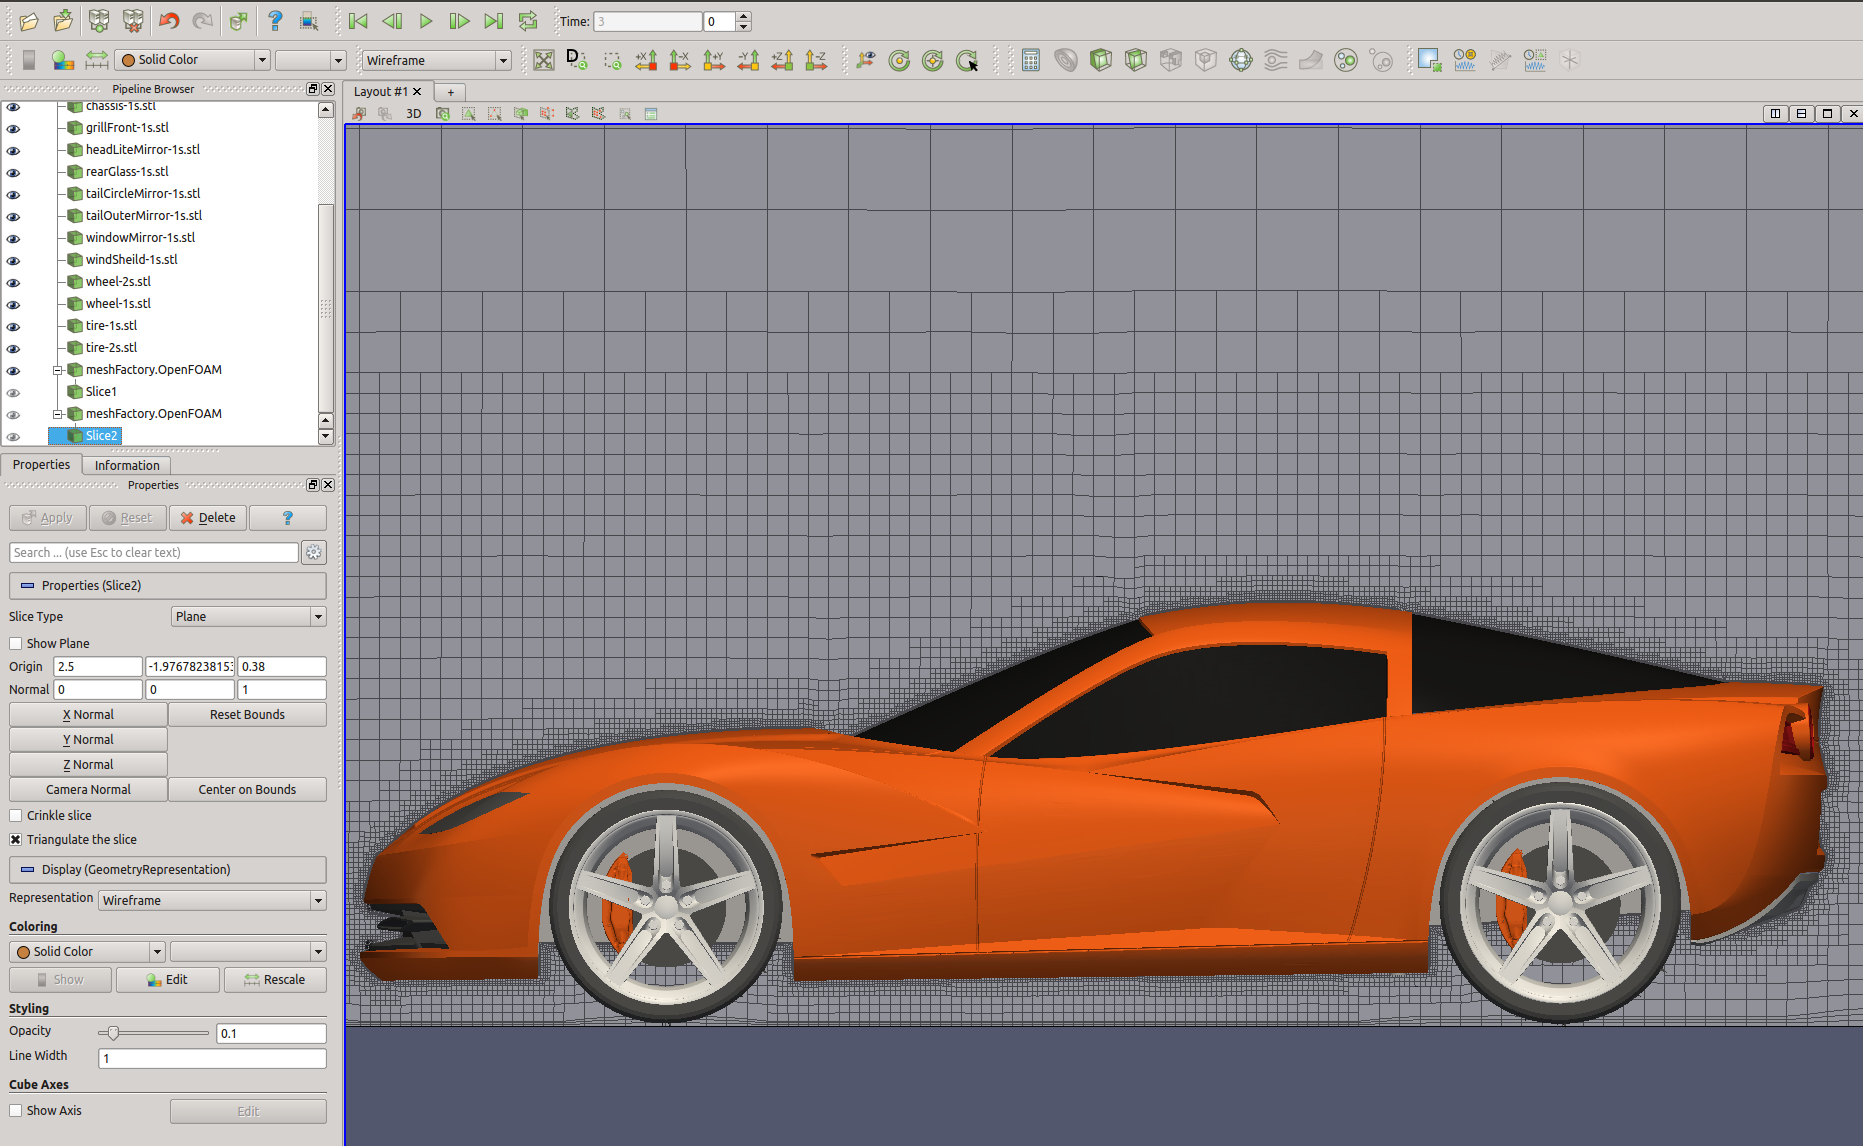Open the Wireframe representation dropdown in toolbar

(436, 61)
